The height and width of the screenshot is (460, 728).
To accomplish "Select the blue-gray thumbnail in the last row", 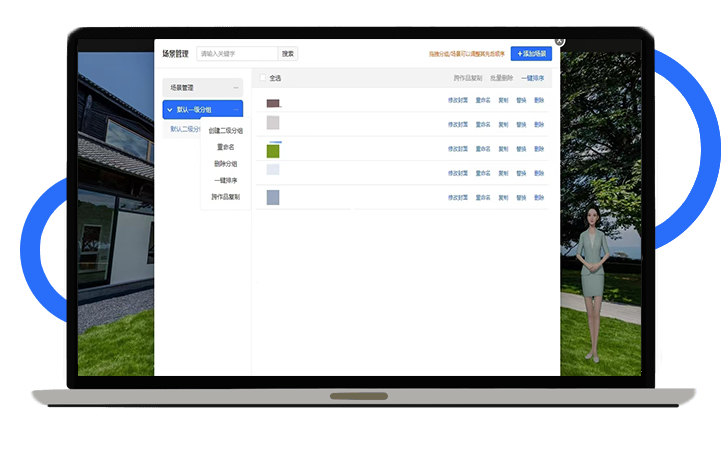I will 273,198.
